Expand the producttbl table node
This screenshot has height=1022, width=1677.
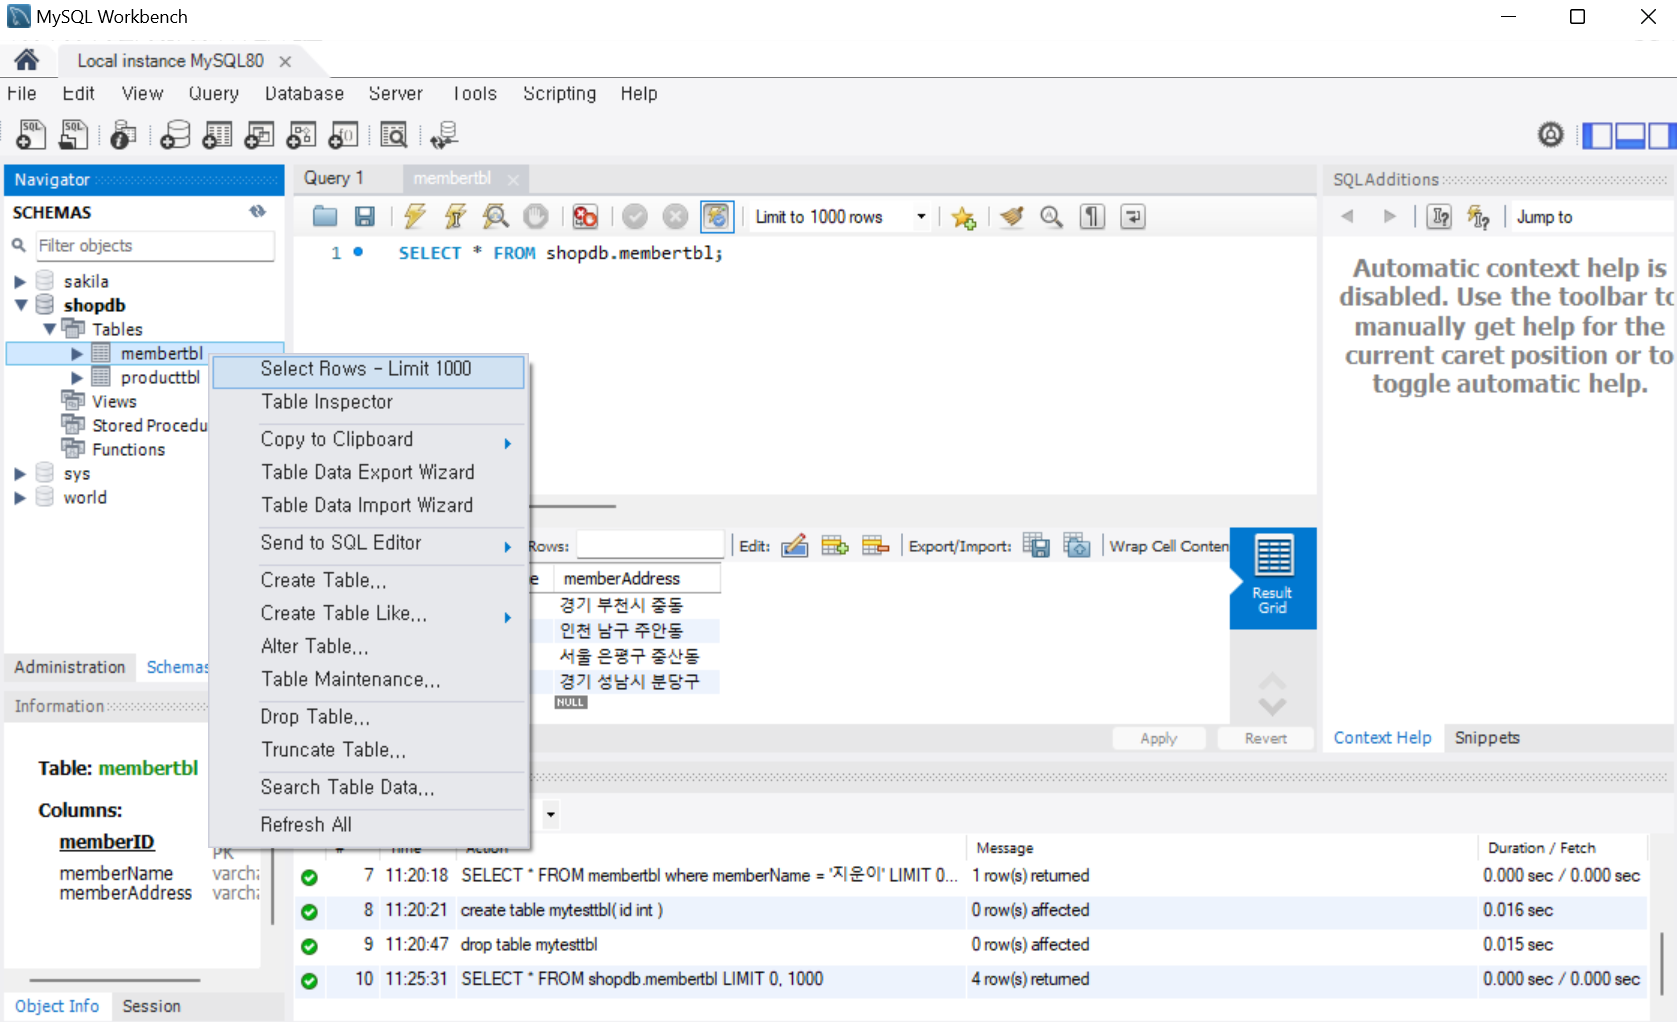tap(77, 378)
